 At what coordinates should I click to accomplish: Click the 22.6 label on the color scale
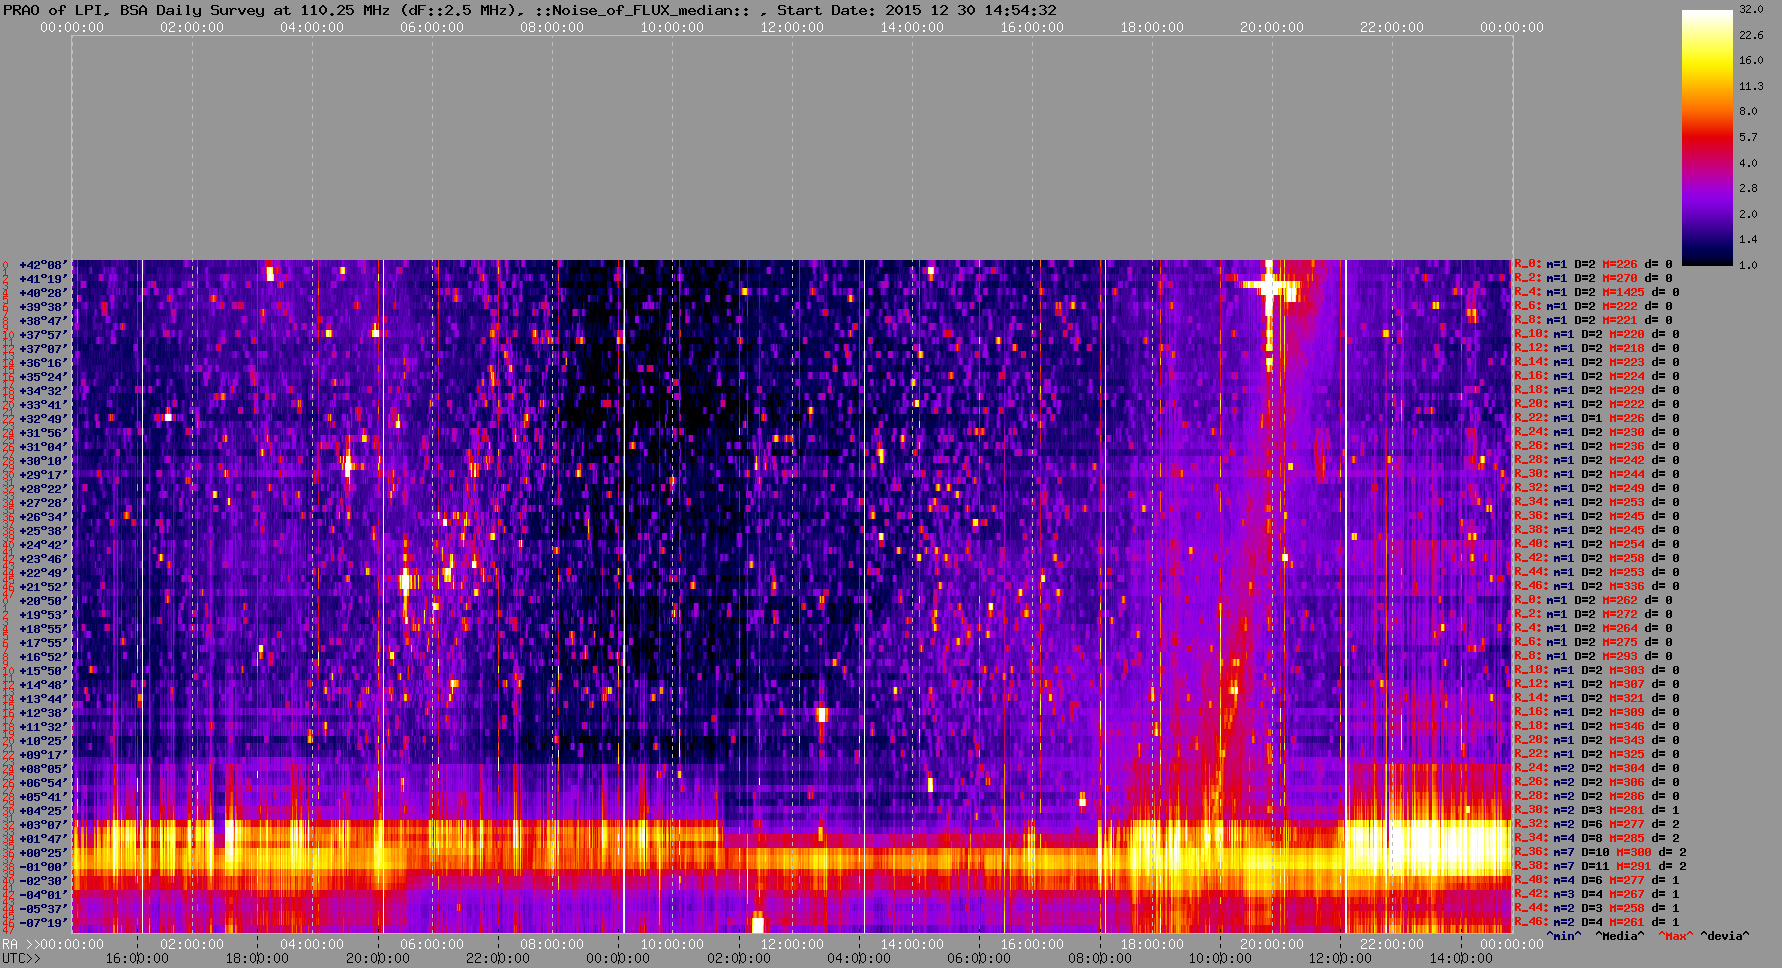(x=1751, y=35)
